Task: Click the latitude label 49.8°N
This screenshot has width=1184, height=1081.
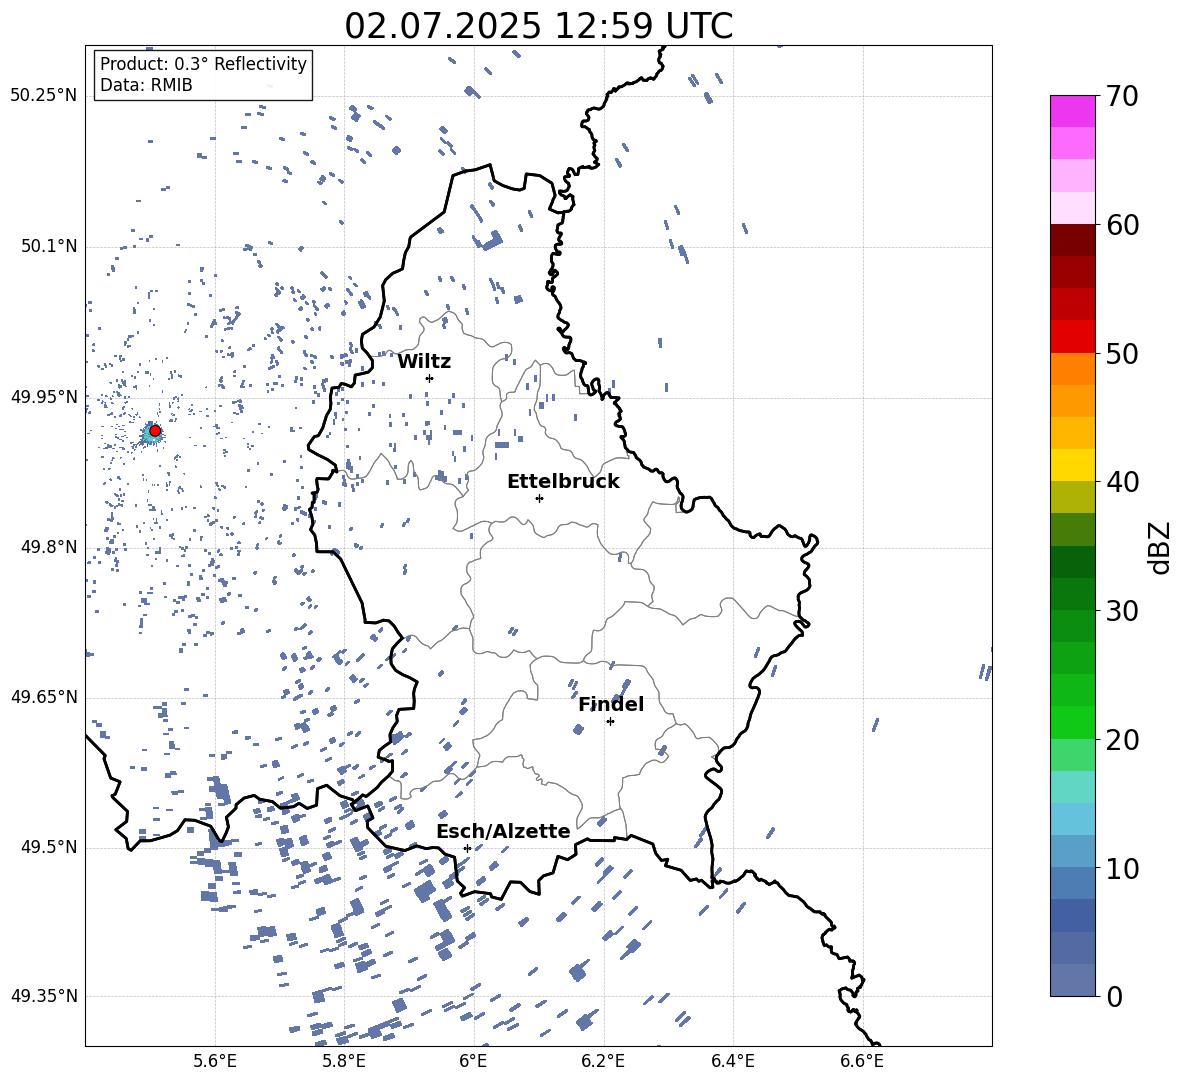Action: pyautogui.click(x=49, y=547)
